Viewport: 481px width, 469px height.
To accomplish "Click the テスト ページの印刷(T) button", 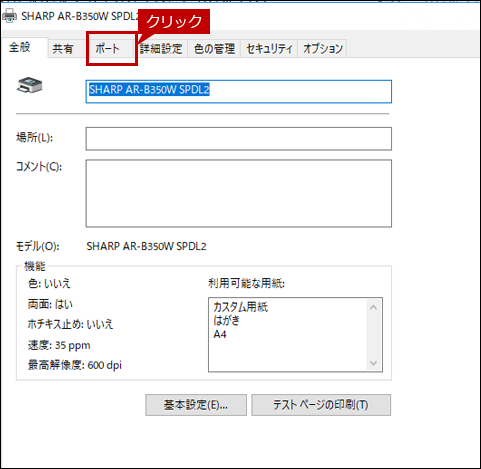I will pos(321,405).
